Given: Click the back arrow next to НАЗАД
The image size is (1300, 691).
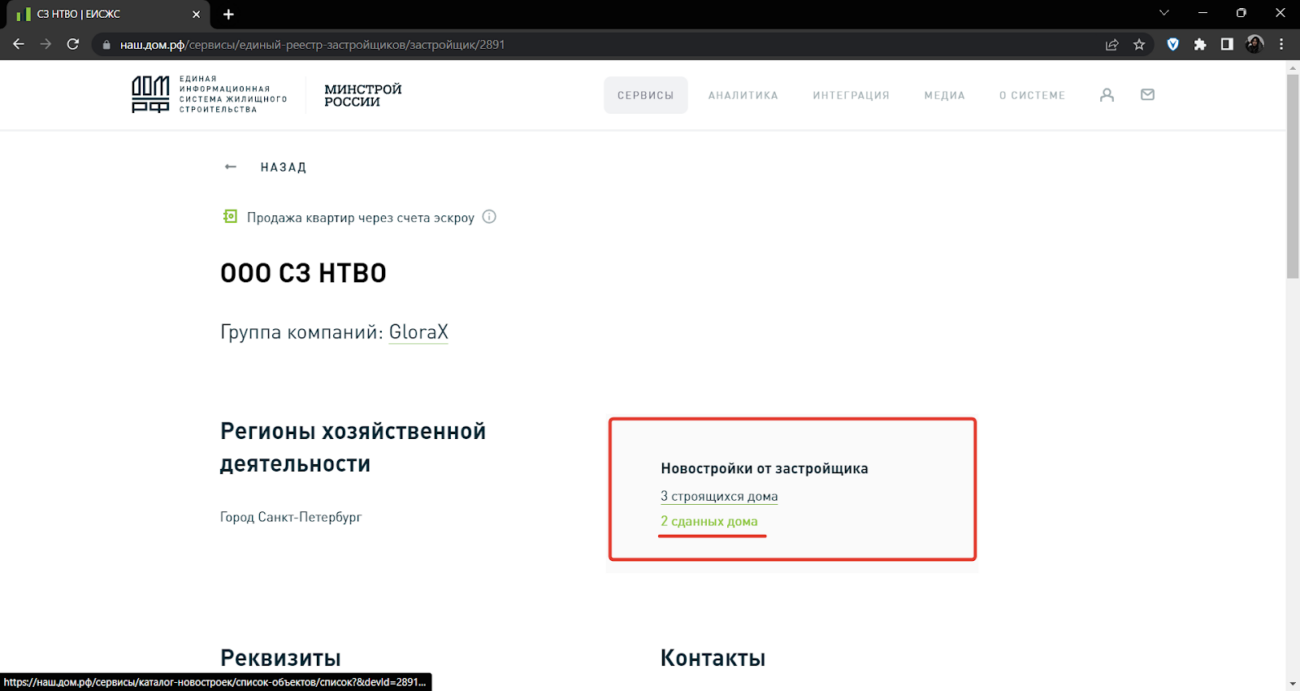Looking at the screenshot, I should (x=231, y=167).
